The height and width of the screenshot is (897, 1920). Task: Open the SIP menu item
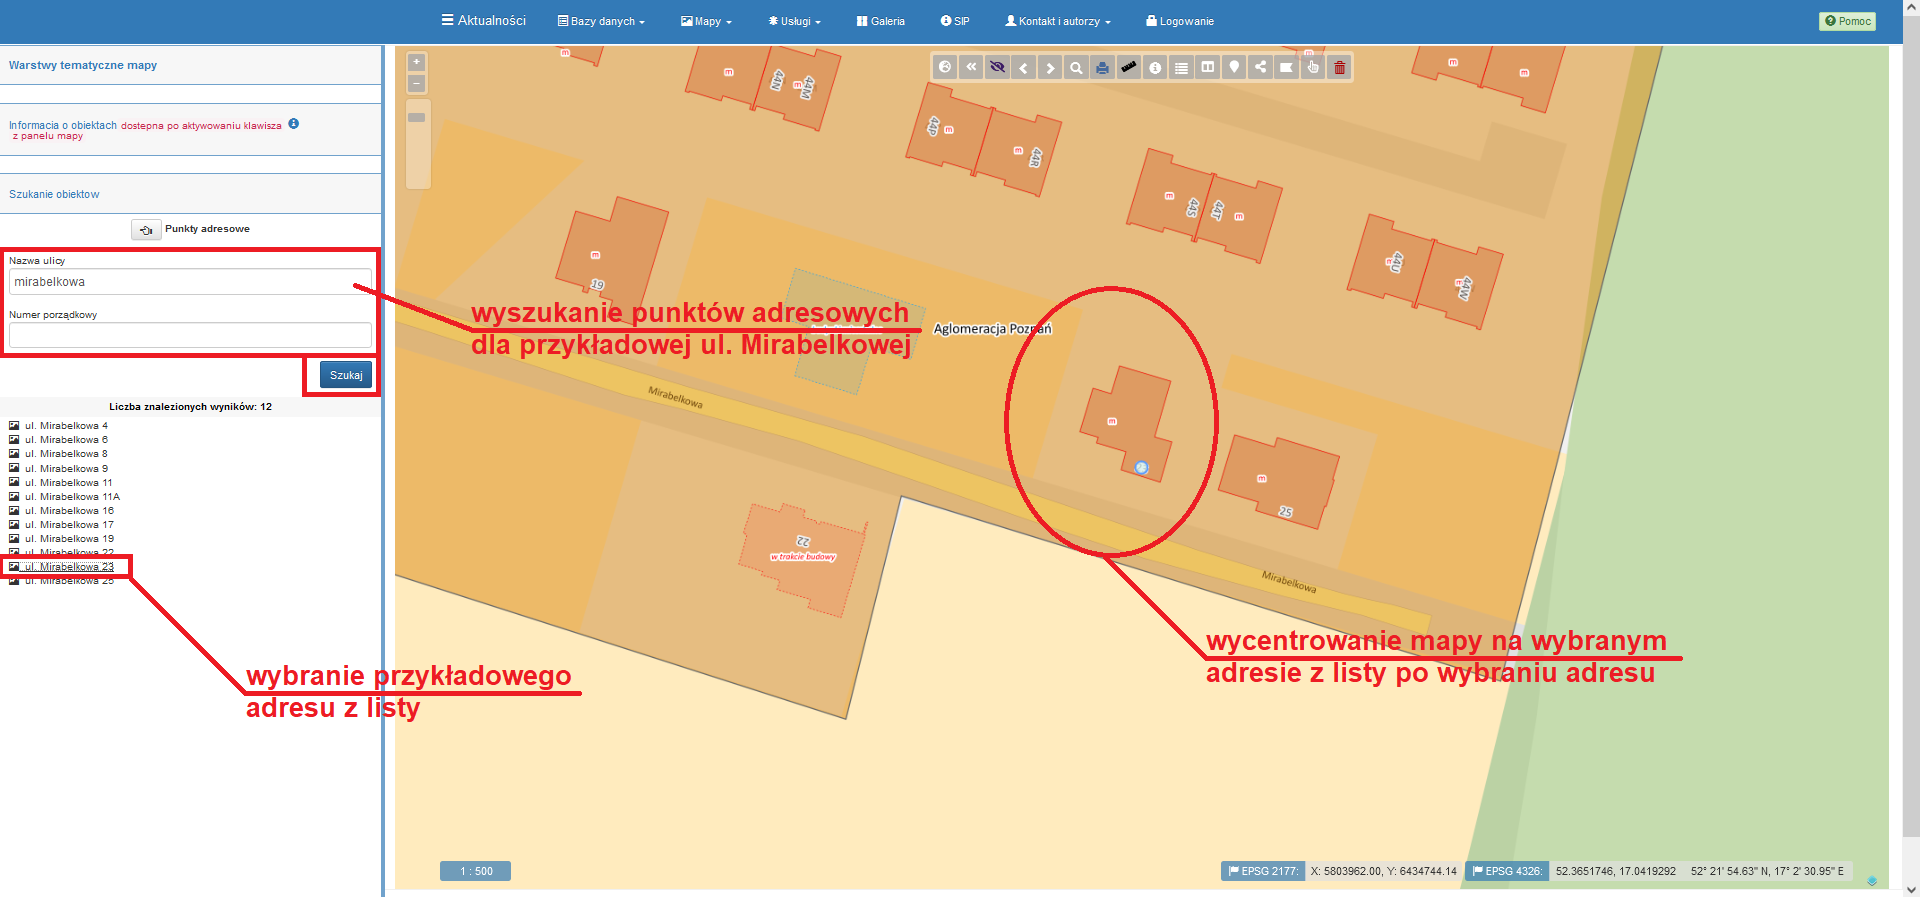tap(955, 21)
